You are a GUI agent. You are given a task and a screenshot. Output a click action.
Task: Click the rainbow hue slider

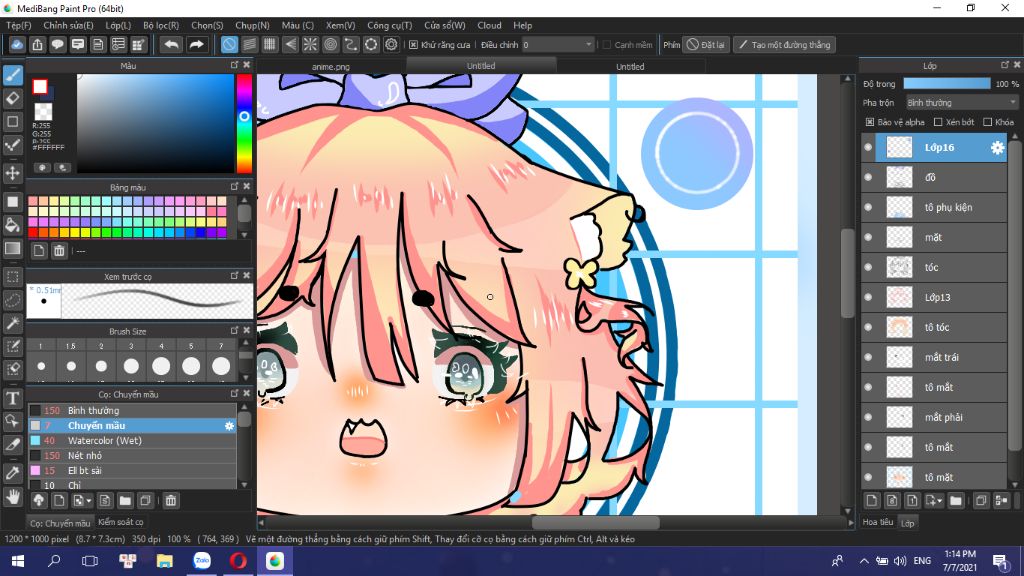[x=244, y=123]
